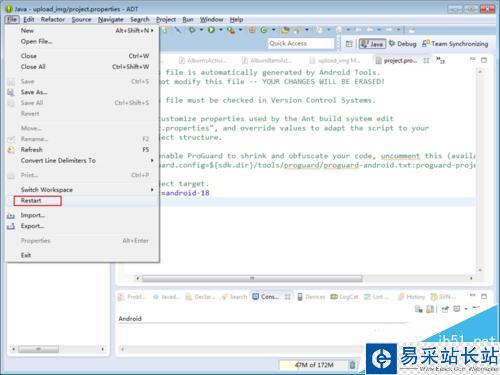Click the Import icon in the File menu
This screenshot has height=375, width=500.
[11, 216]
